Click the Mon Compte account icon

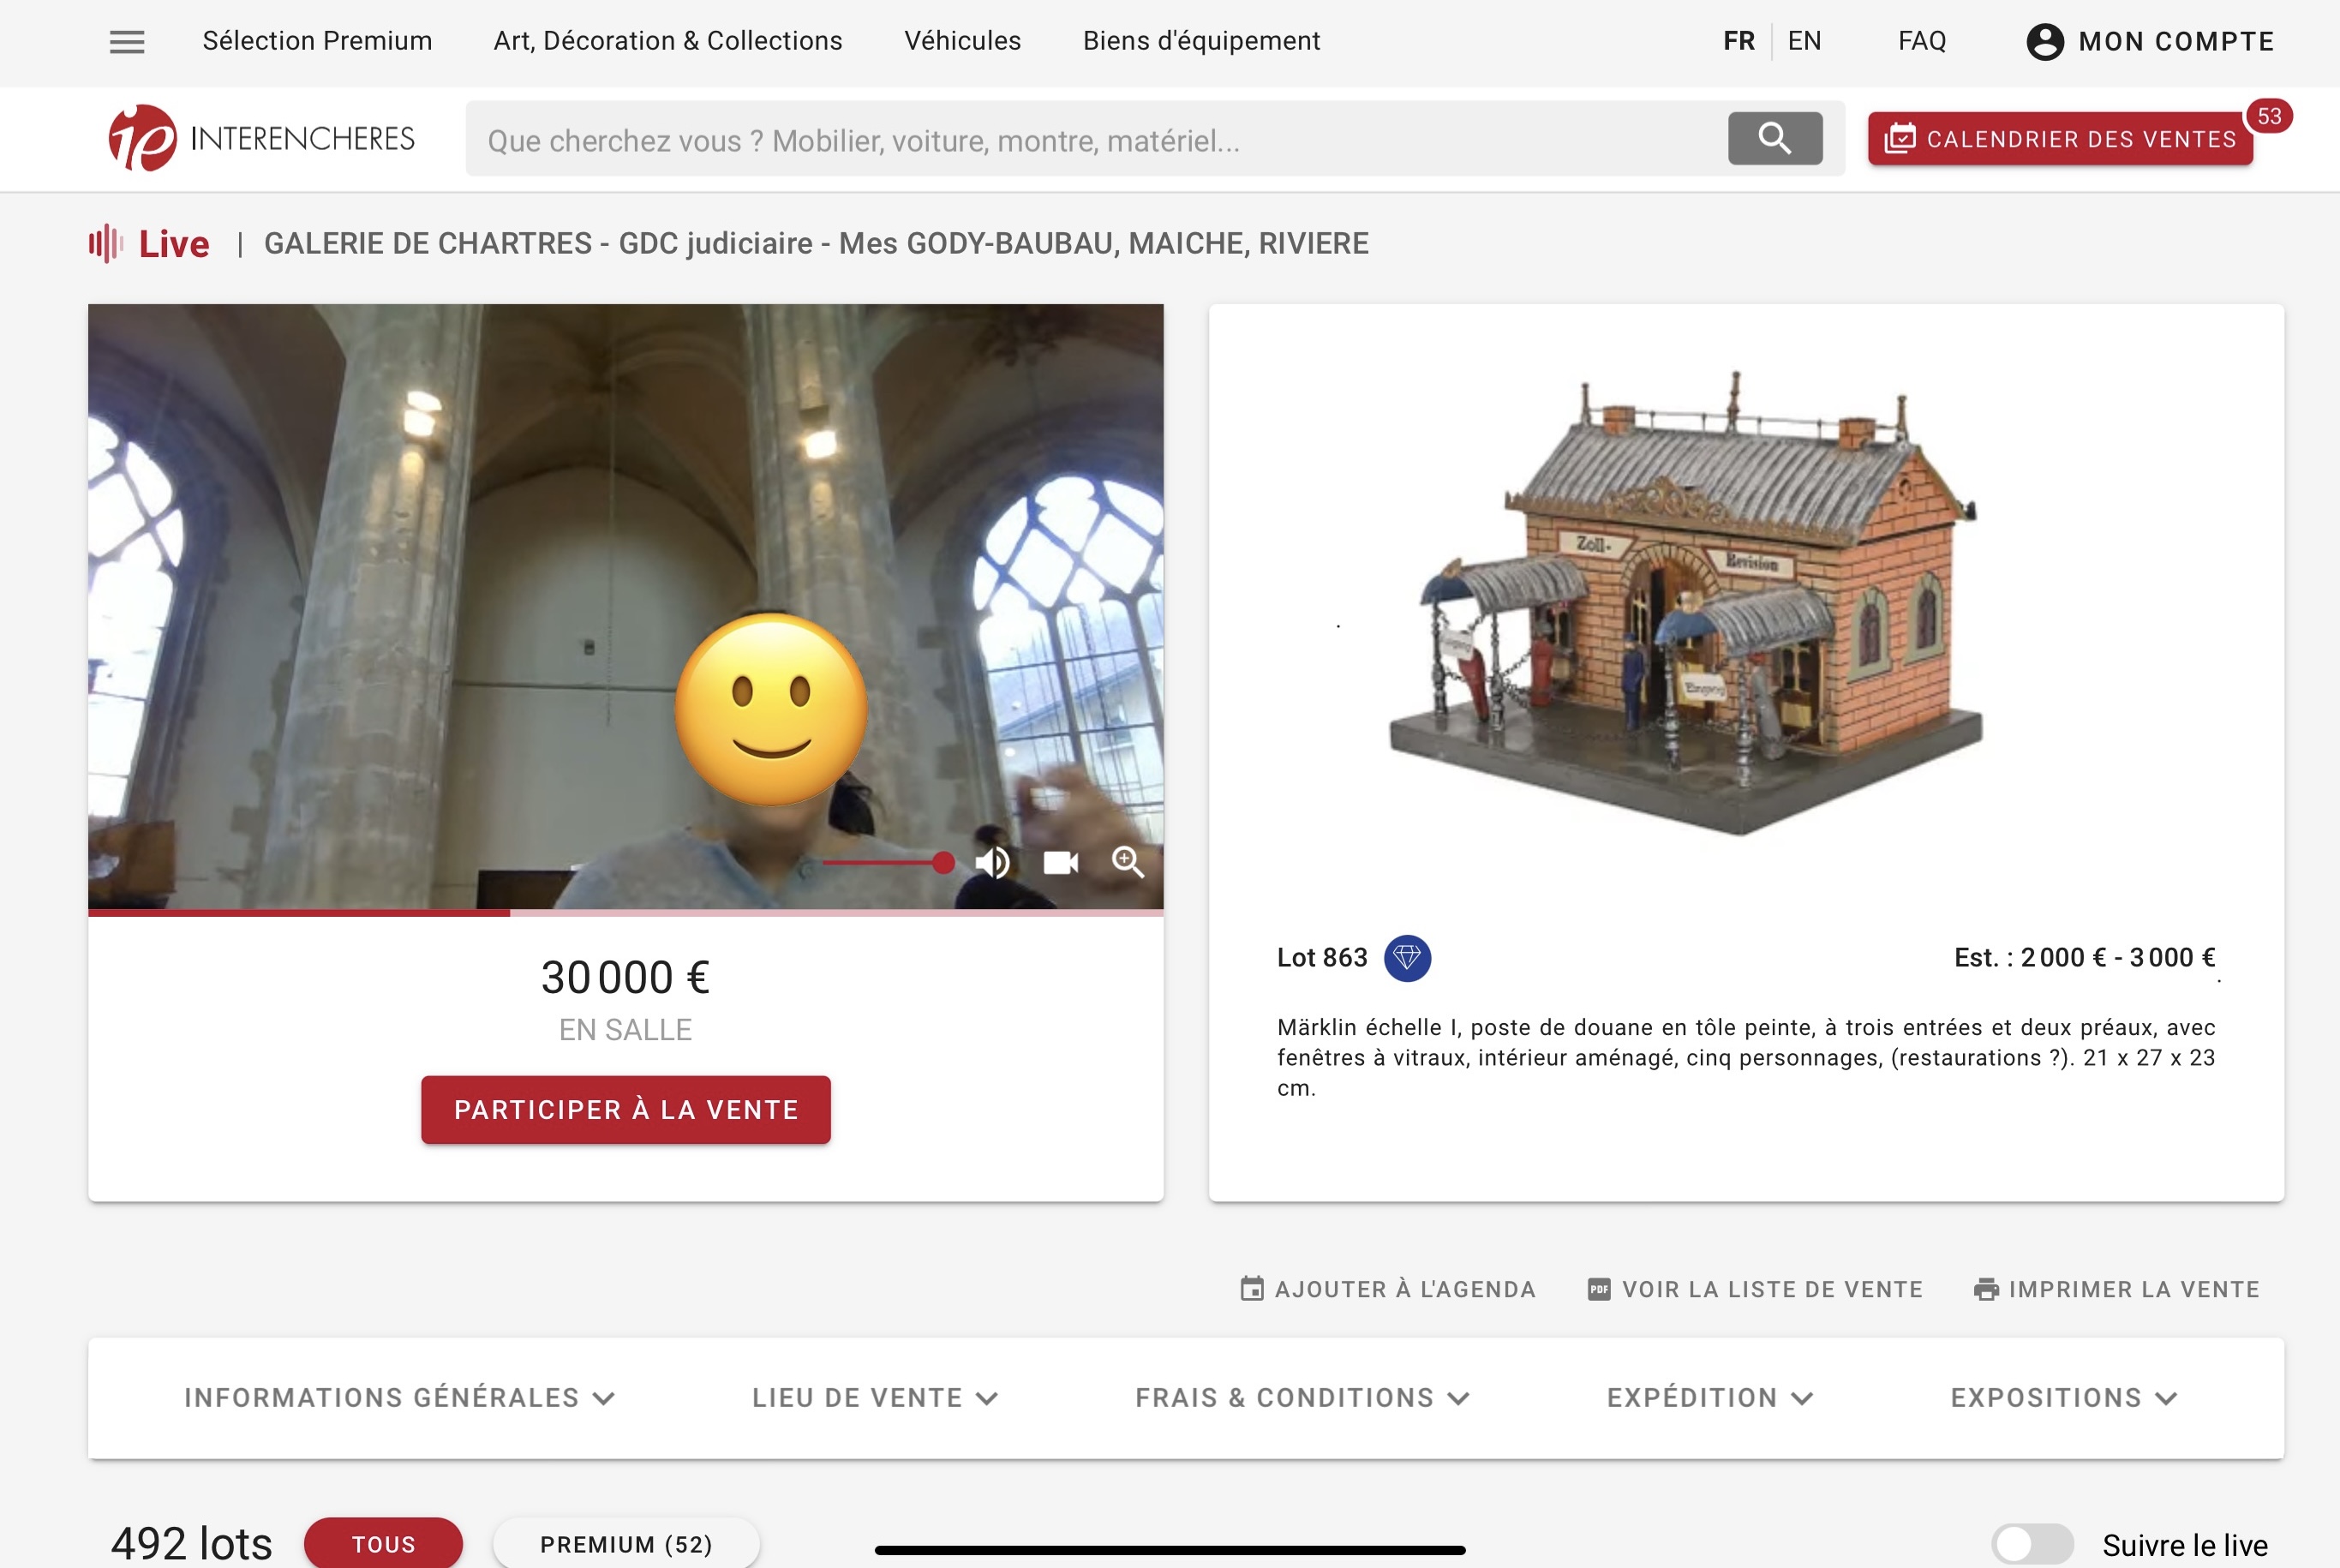tap(2044, 41)
